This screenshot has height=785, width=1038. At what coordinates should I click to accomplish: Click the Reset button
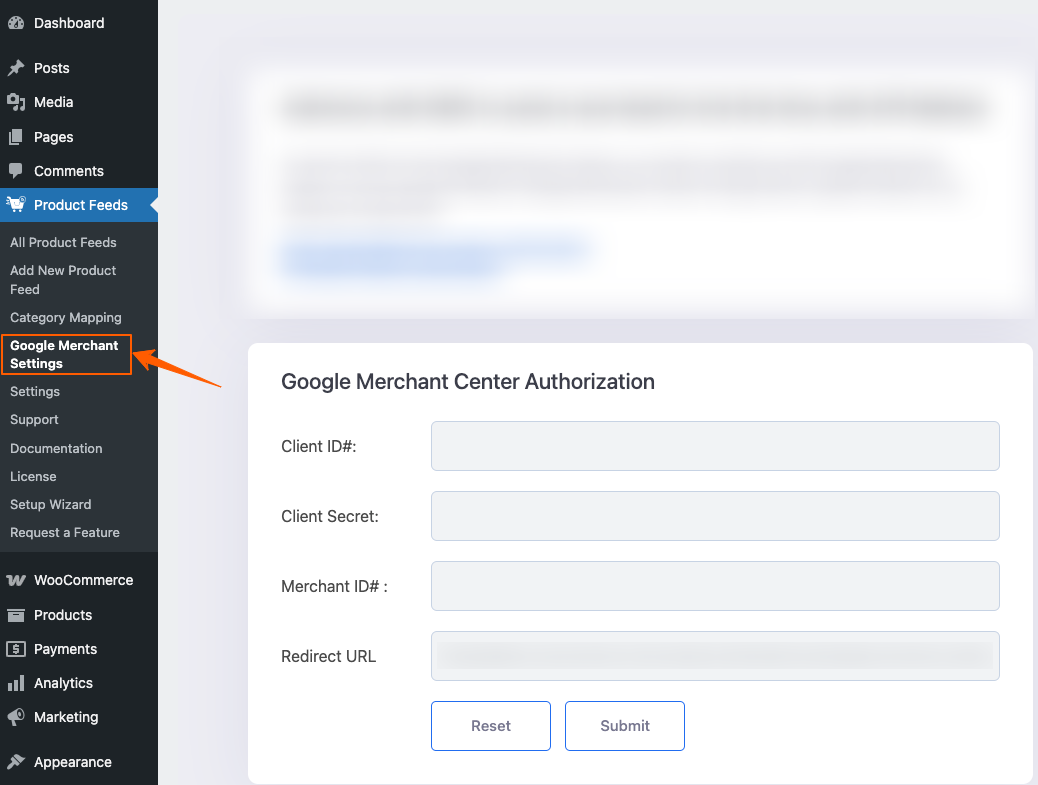pyautogui.click(x=491, y=726)
